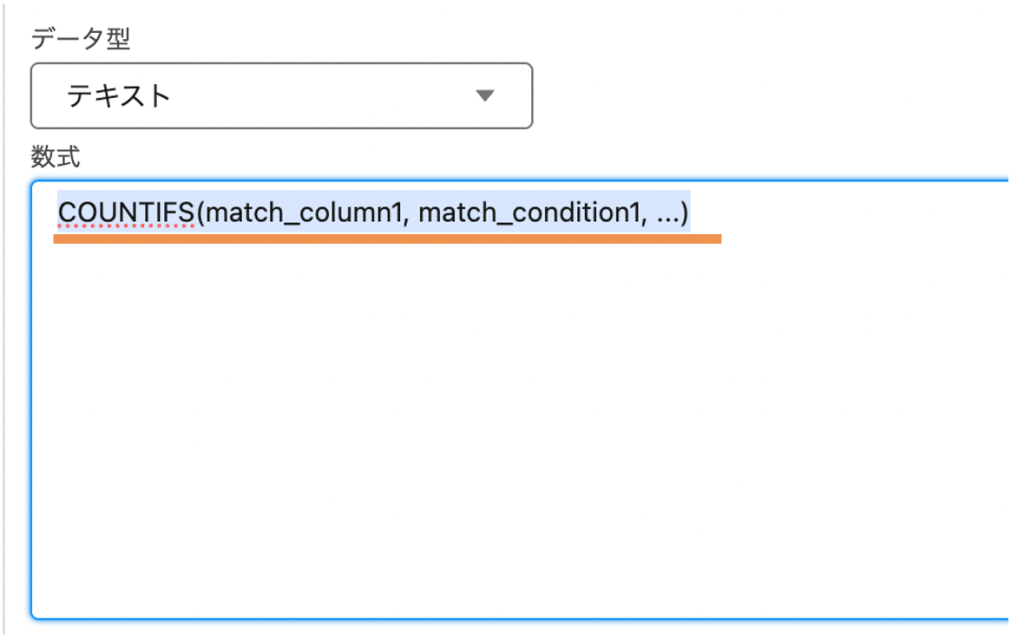Screen dimensions: 1024x640
Task: Select the テキスト value in the combo box
Action: point(118,96)
